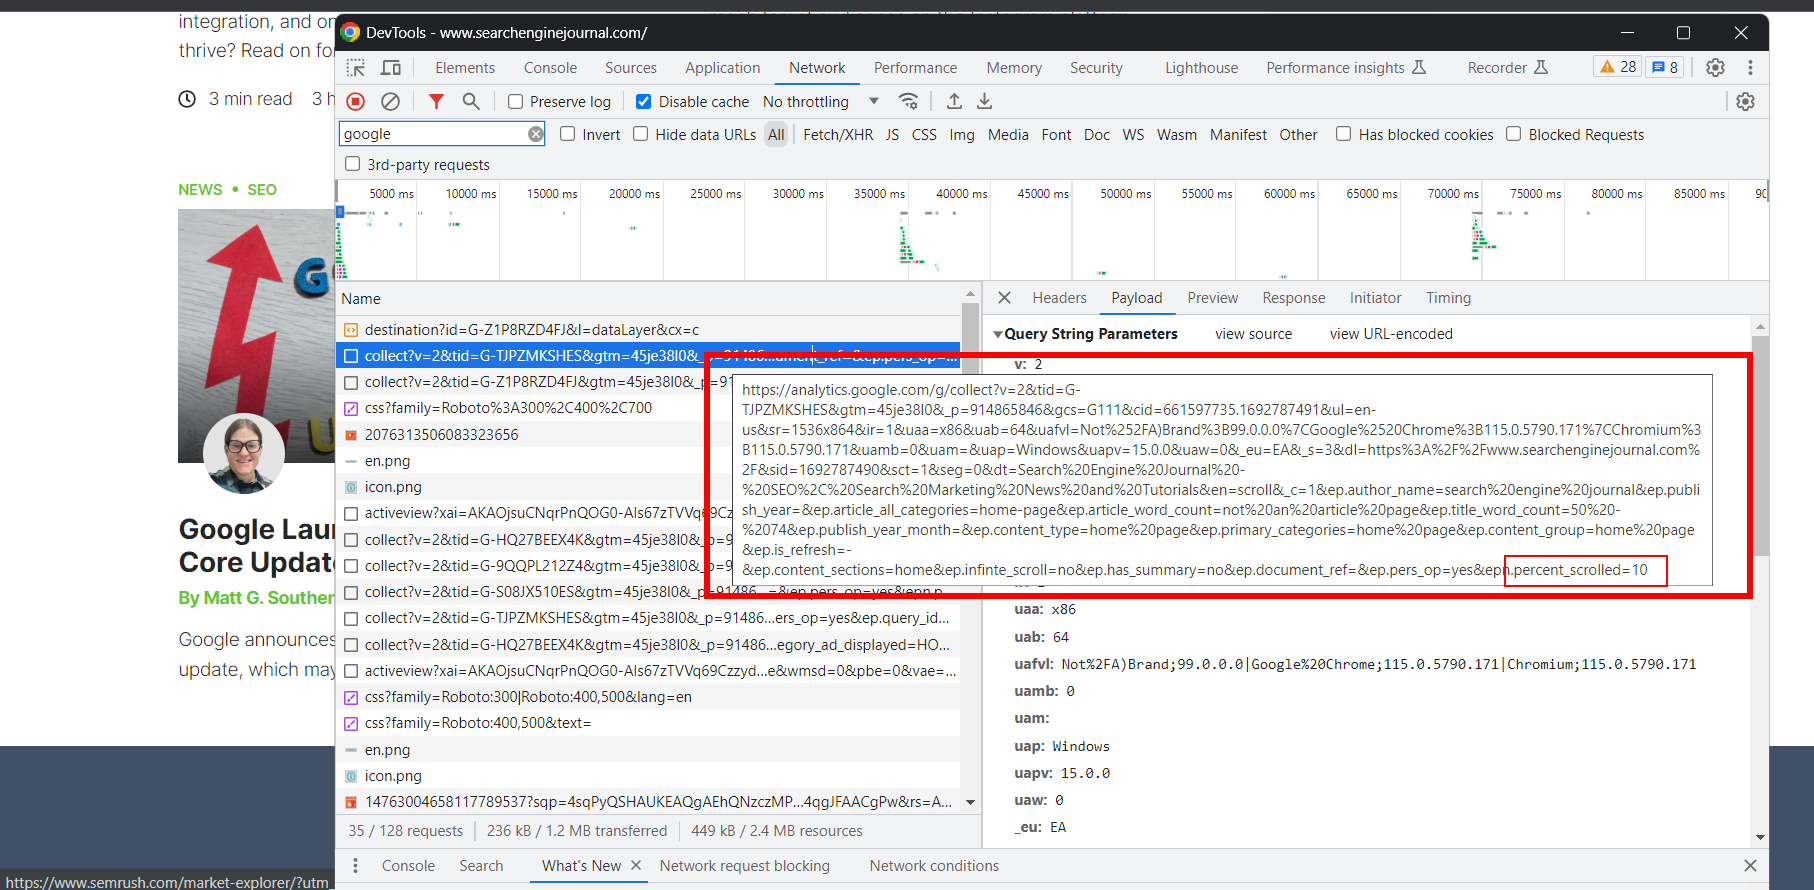Enable Preserve log checkbox
Screen dimensions: 1814x890
[x=516, y=102]
